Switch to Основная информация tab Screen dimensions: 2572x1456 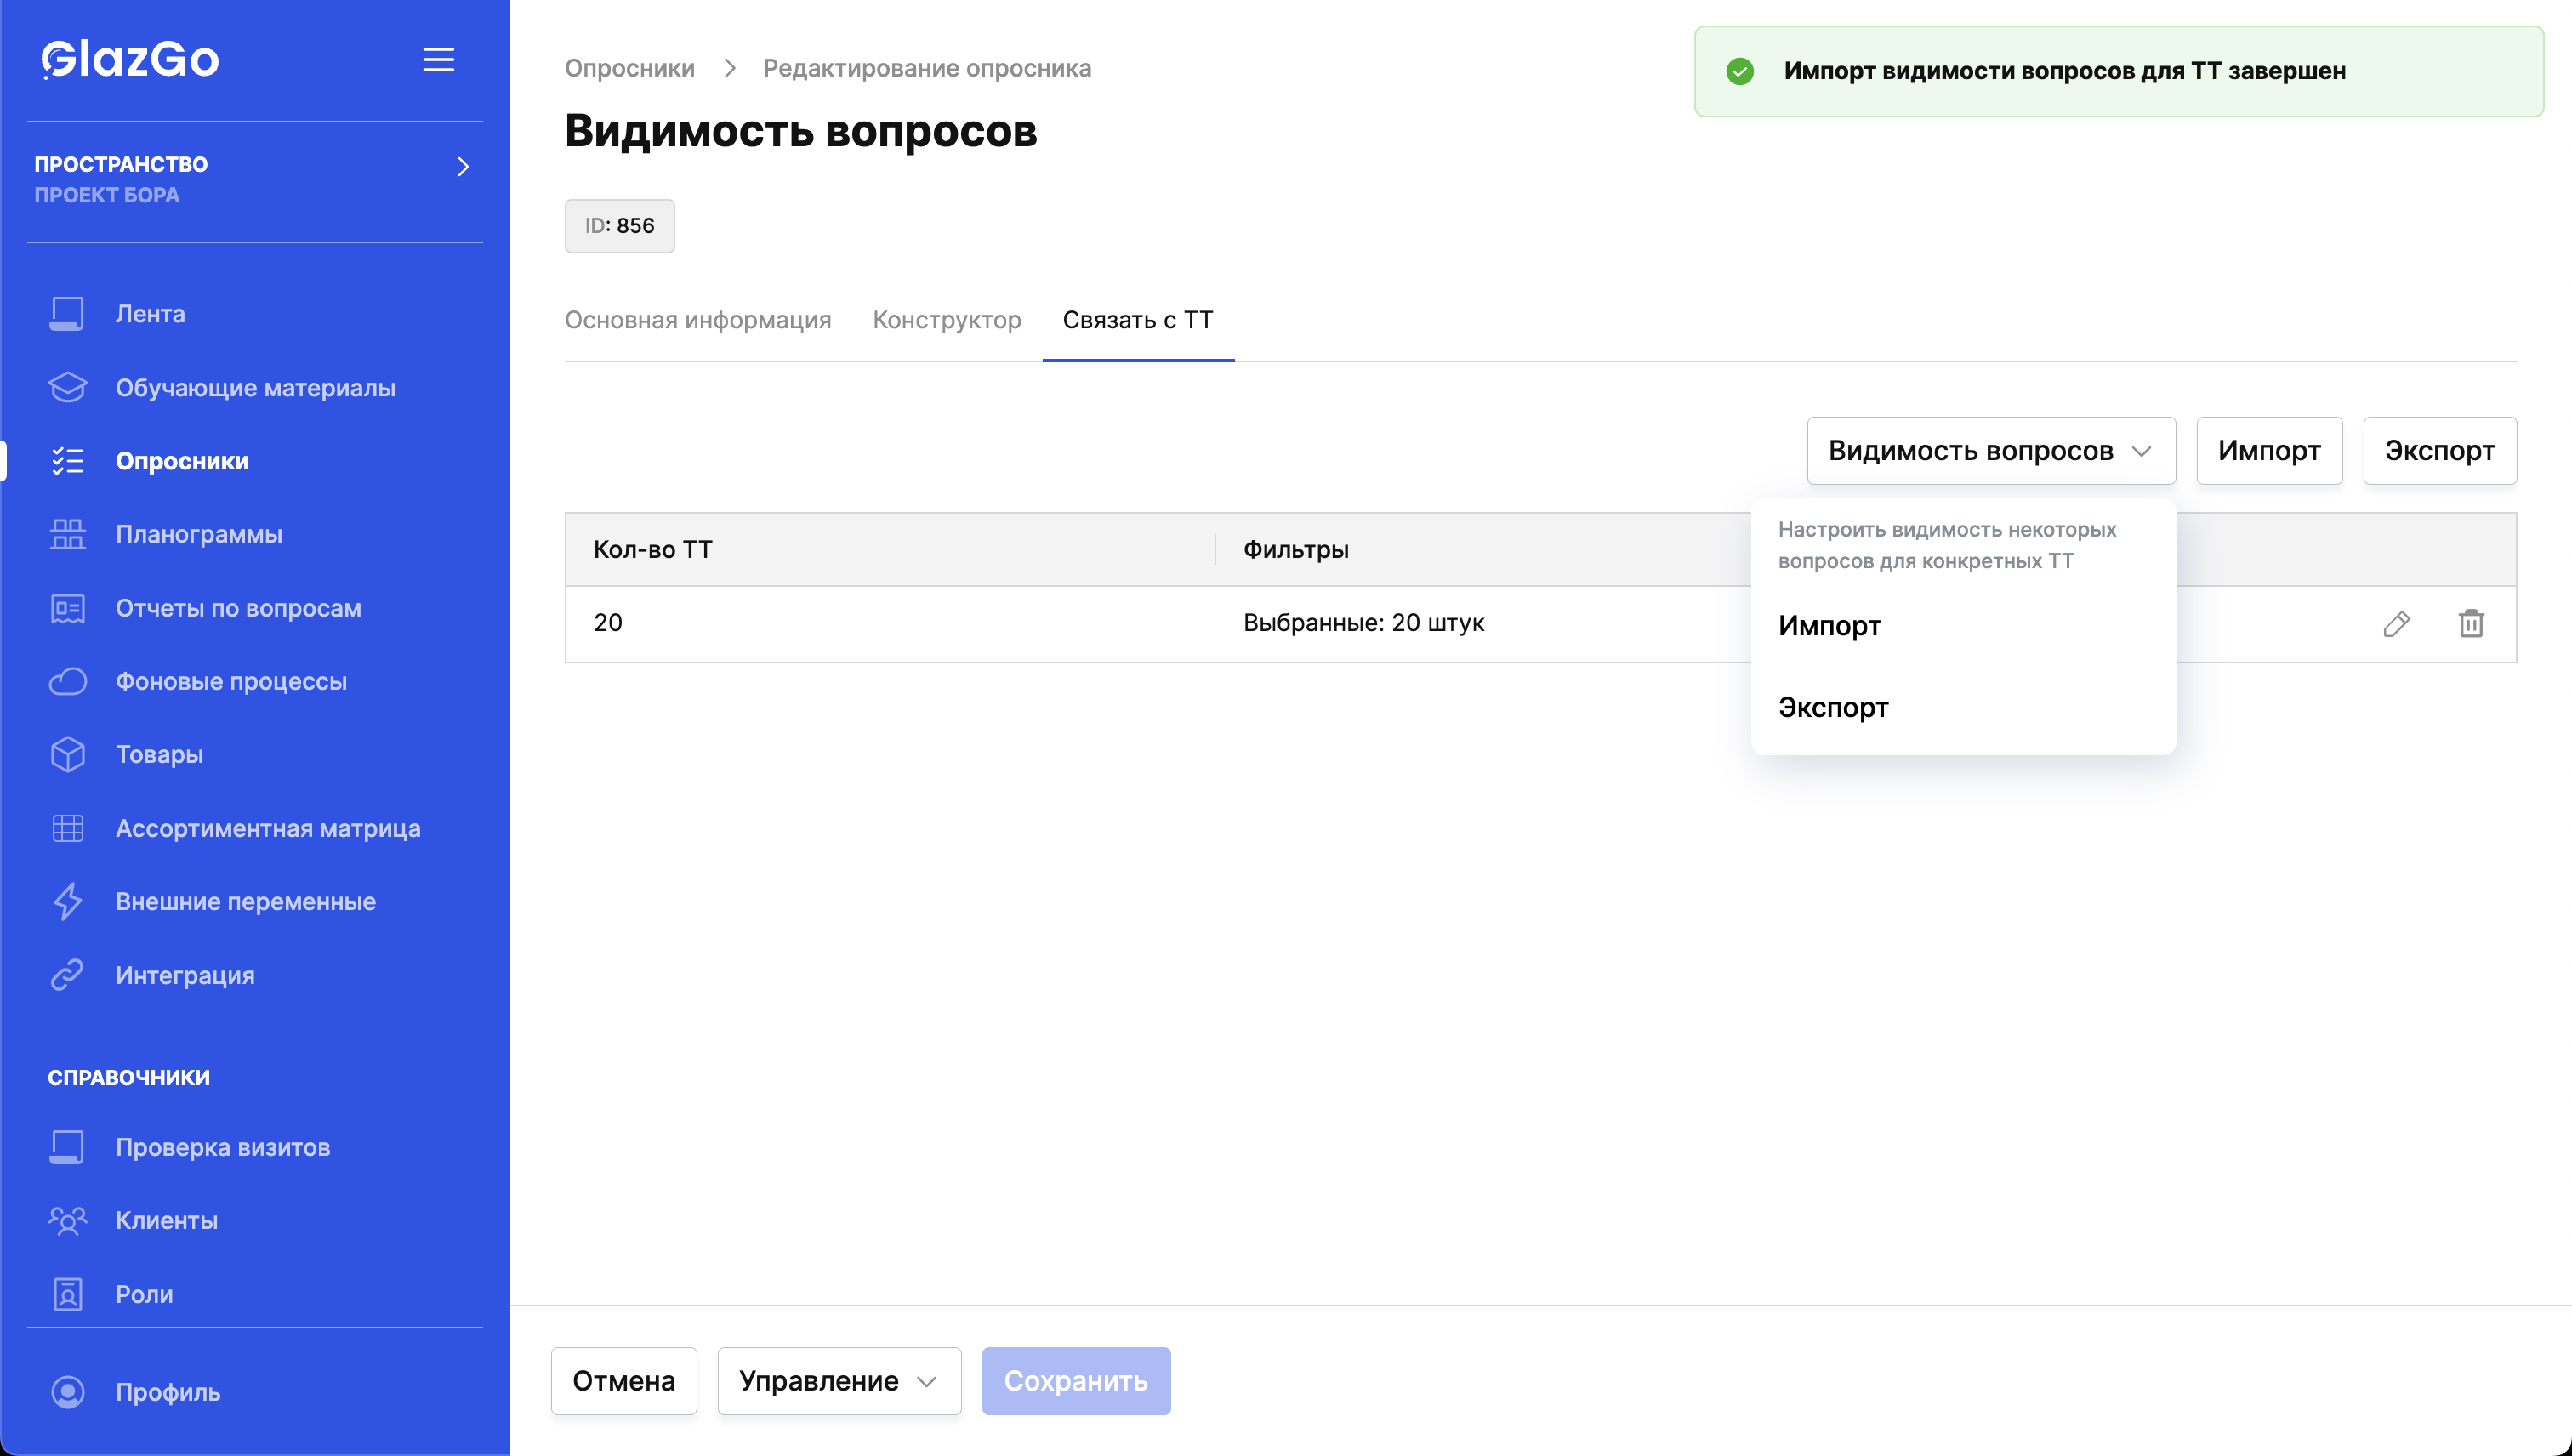click(698, 320)
